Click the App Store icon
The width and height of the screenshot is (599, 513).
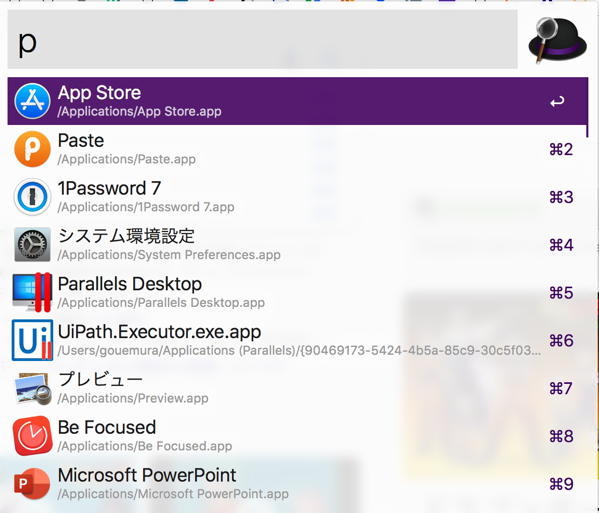tap(32, 101)
